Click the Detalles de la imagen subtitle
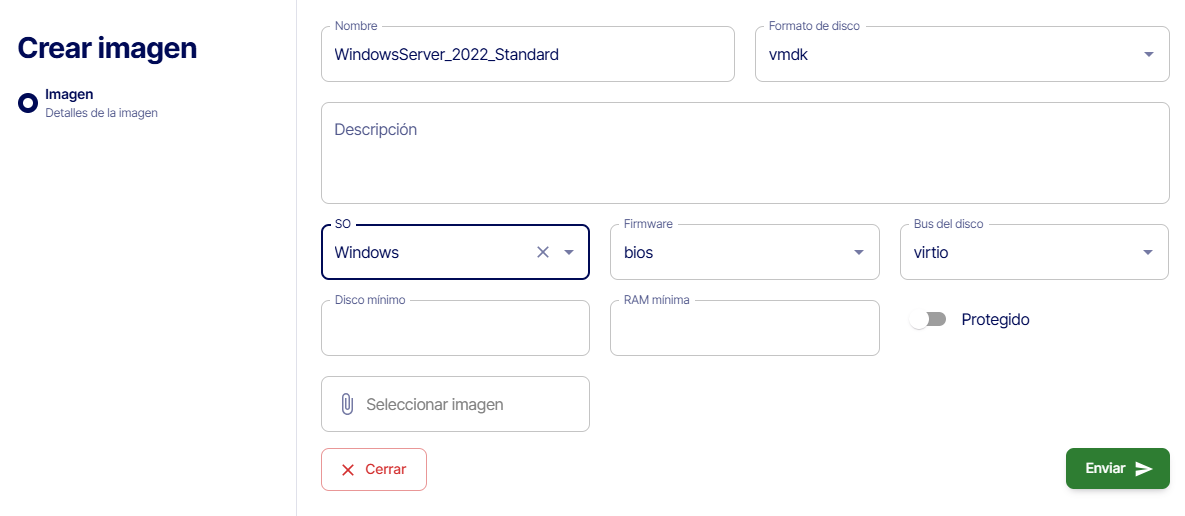Viewport: 1185px width, 516px height. (x=101, y=113)
